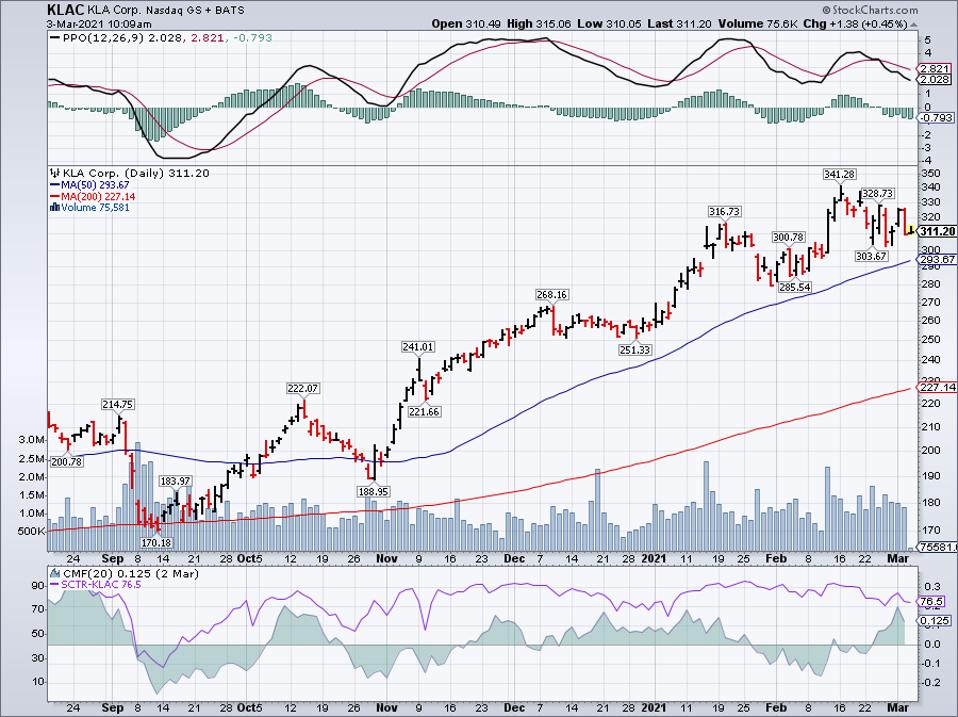Image resolution: width=958 pixels, height=717 pixels.
Task: Click the 76.5 SCTR tag on right axis
Action: (932, 602)
